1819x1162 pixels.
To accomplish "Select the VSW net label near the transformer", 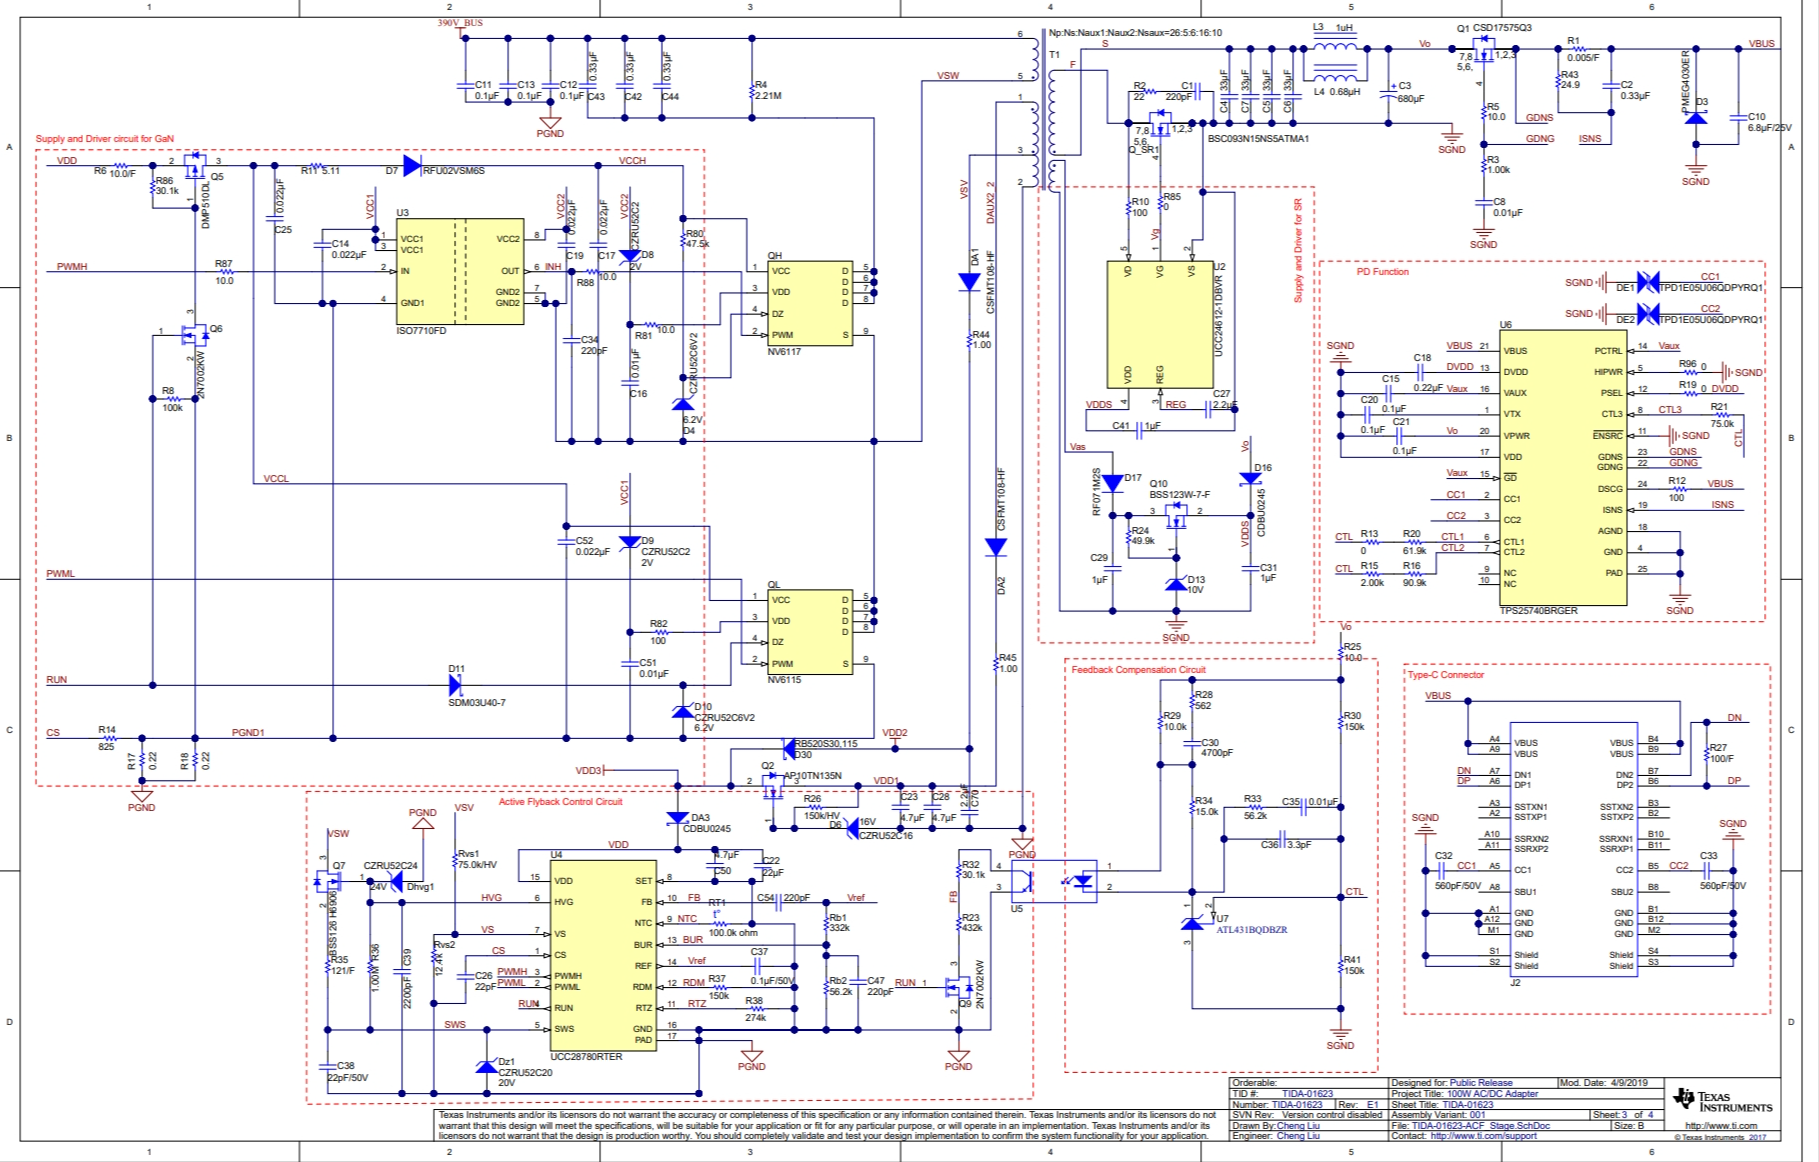I will pyautogui.click(x=948, y=76).
